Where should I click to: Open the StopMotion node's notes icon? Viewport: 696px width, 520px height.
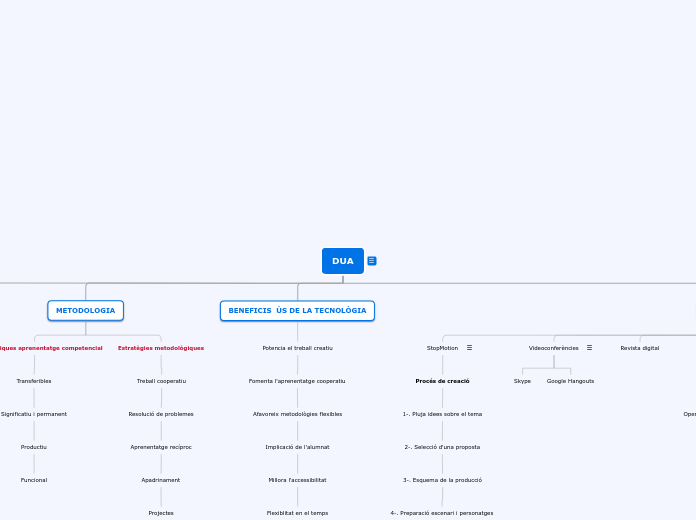(x=469, y=348)
